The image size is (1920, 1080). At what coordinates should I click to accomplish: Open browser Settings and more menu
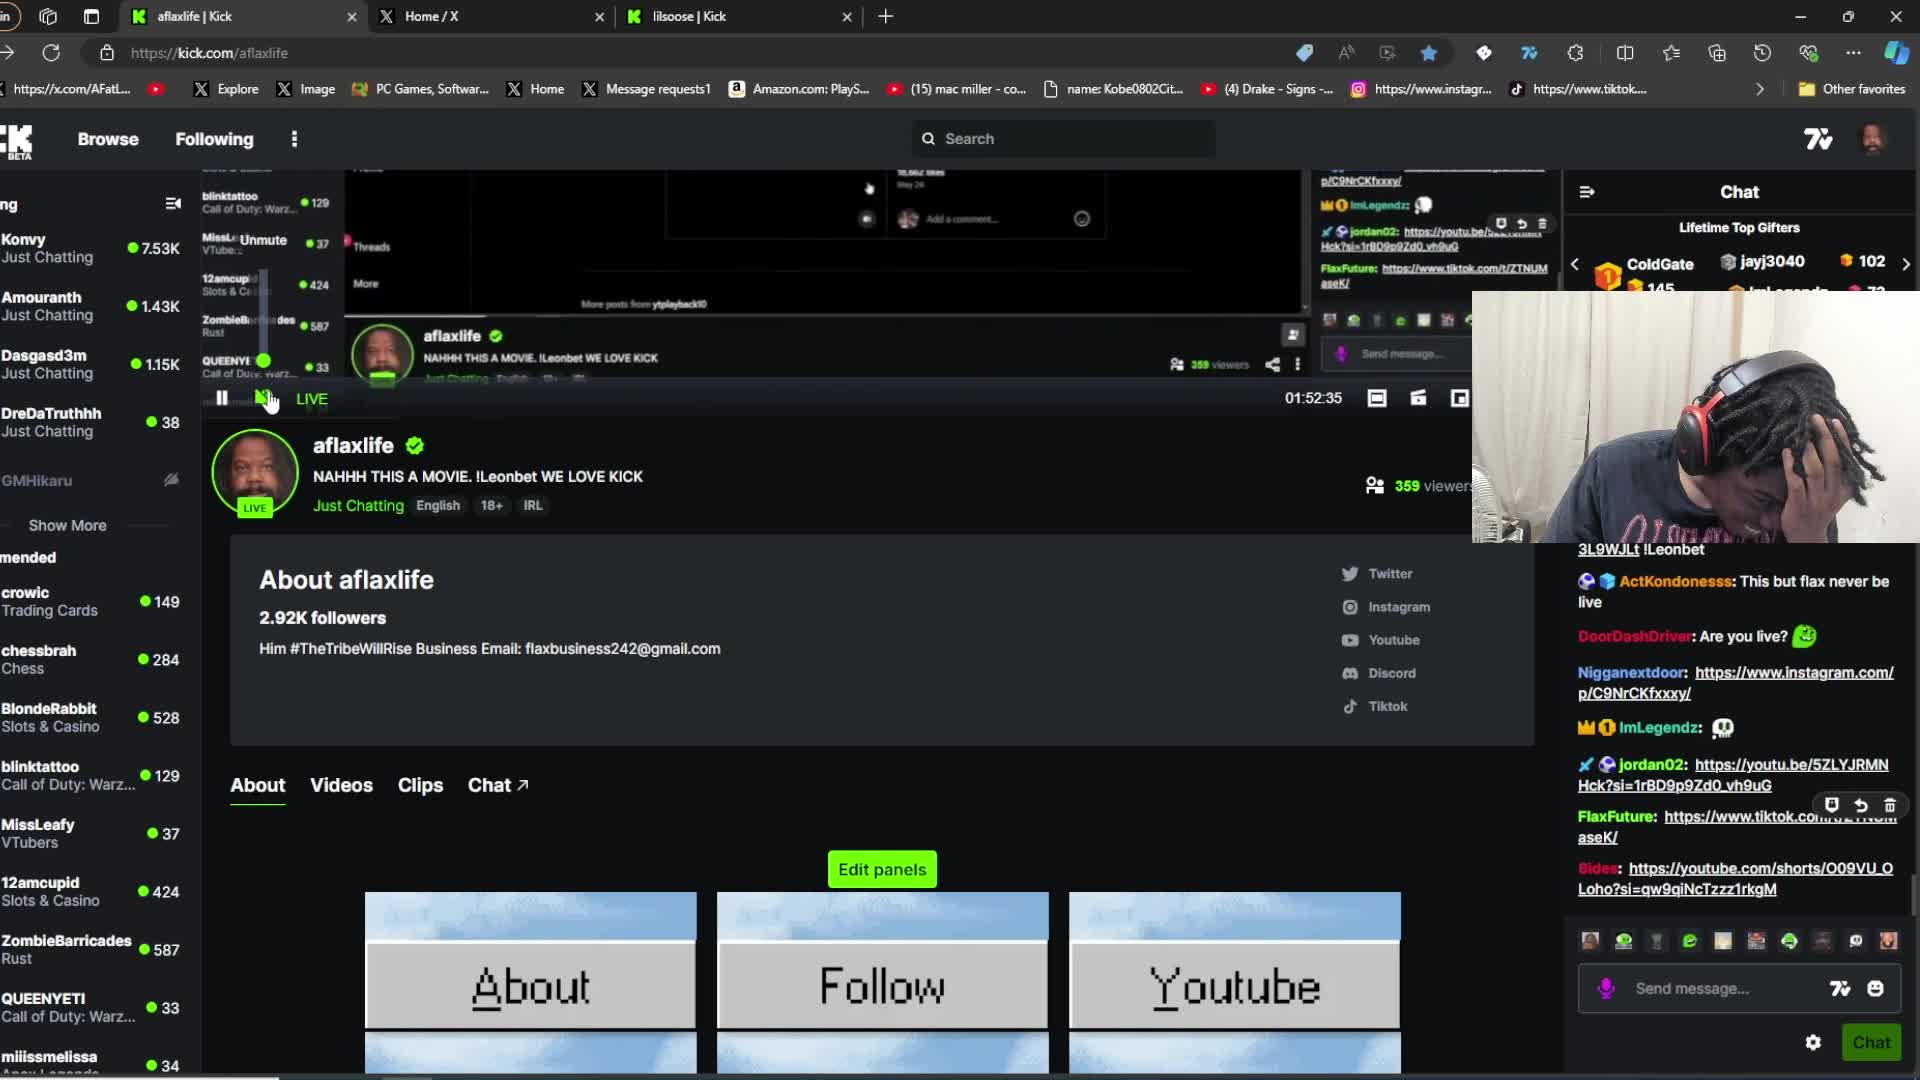pyautogui.click(x=1853, y=53)
